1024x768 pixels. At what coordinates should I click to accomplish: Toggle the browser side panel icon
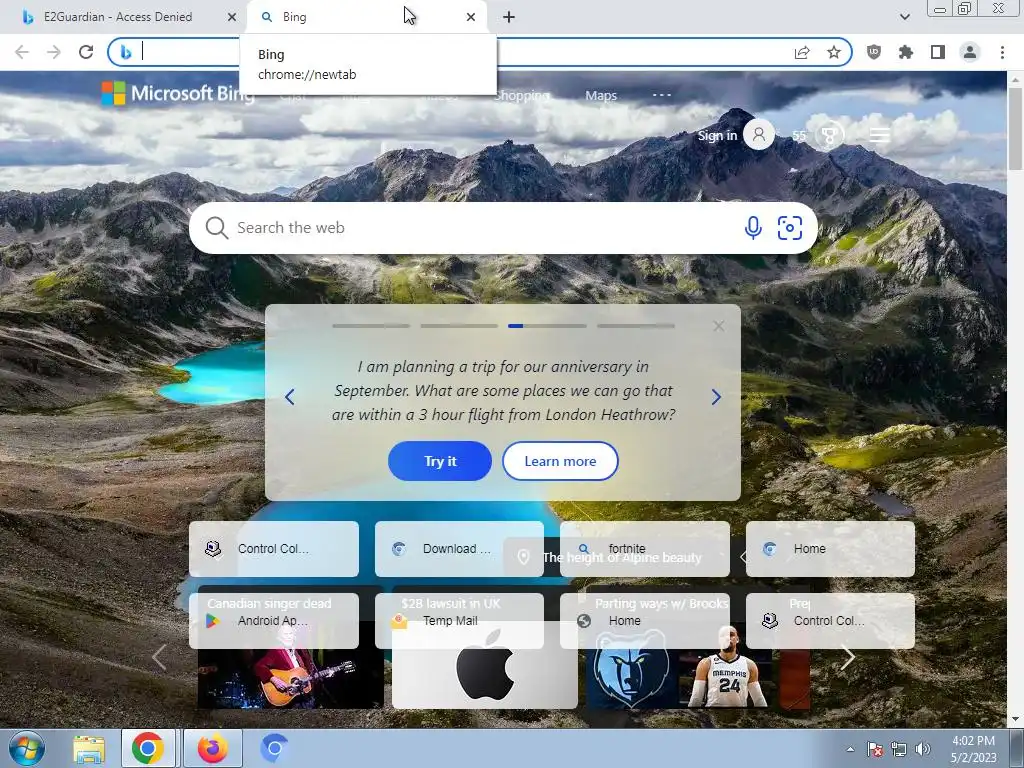pos(938,52)
